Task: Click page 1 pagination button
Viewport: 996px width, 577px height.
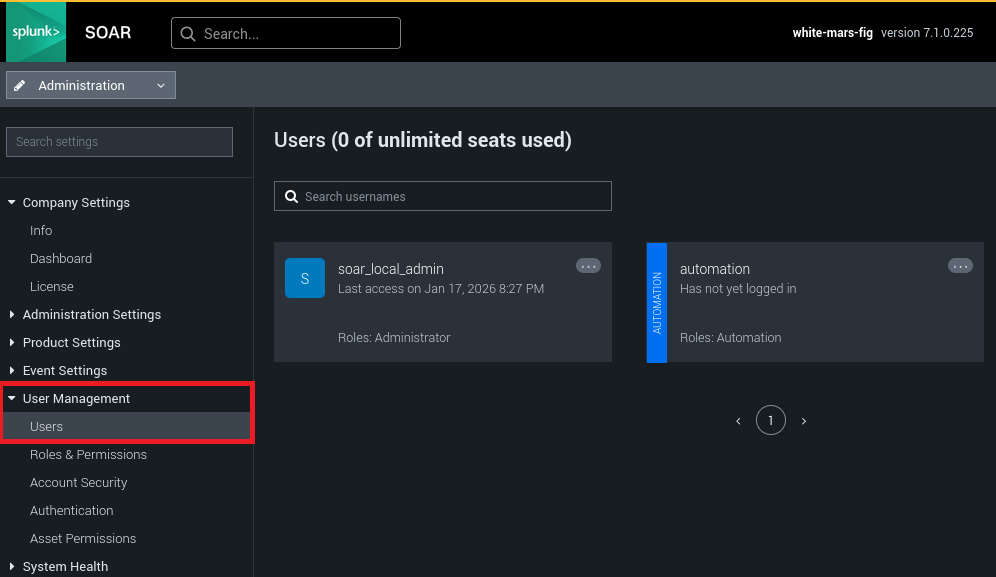Action: pyautogui.click(x=770, y=421)
